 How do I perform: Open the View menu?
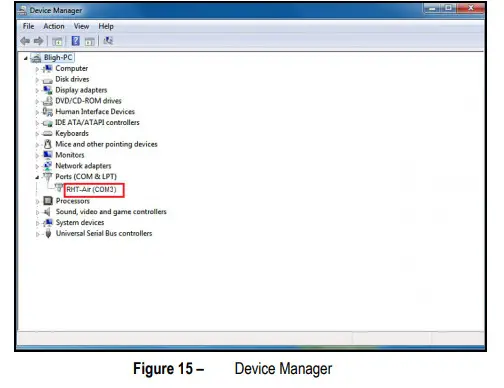click(81, 26)
